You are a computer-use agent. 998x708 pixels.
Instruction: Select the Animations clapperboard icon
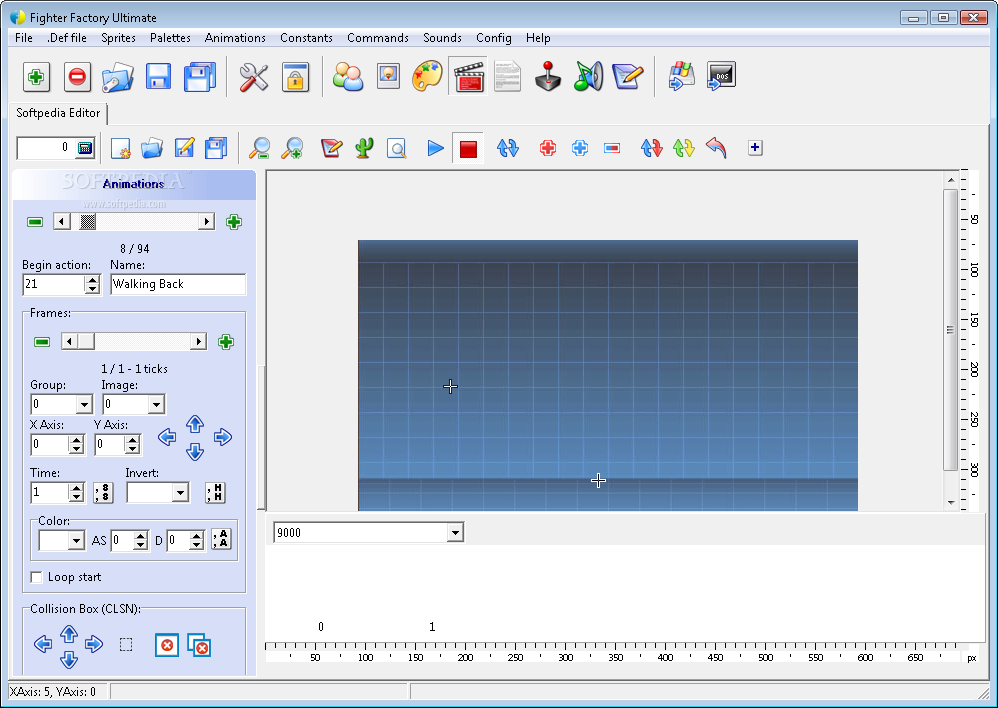[468, 76]
